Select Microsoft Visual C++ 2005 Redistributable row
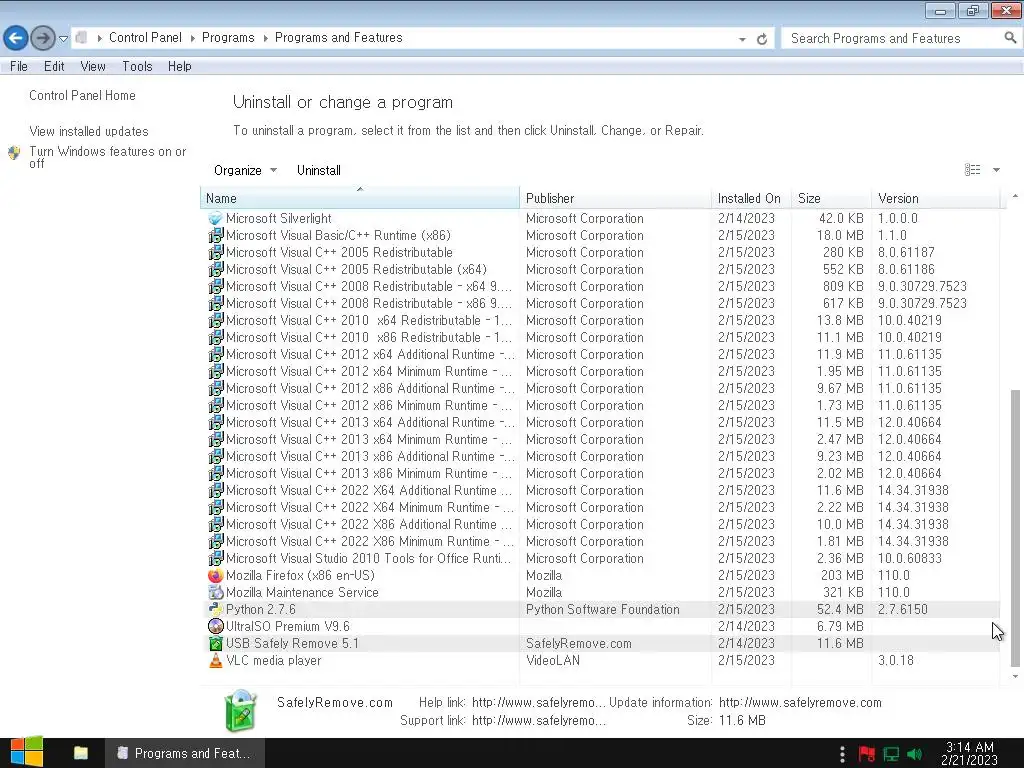Image resolution: width=1024 pixels, height=768 pixels. [x=601, y=252]
